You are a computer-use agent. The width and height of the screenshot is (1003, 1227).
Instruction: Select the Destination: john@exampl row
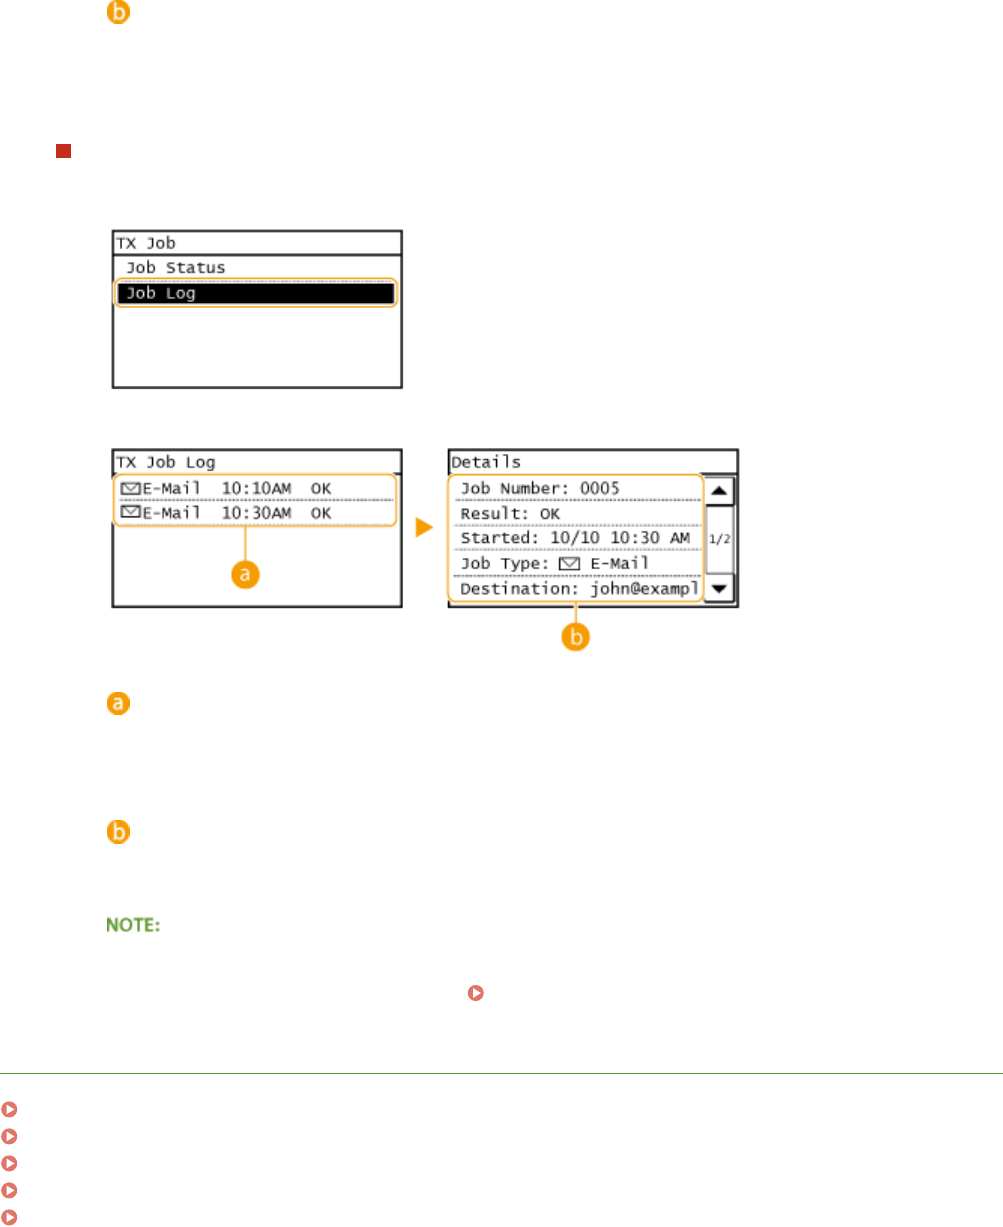click(576, 589)
